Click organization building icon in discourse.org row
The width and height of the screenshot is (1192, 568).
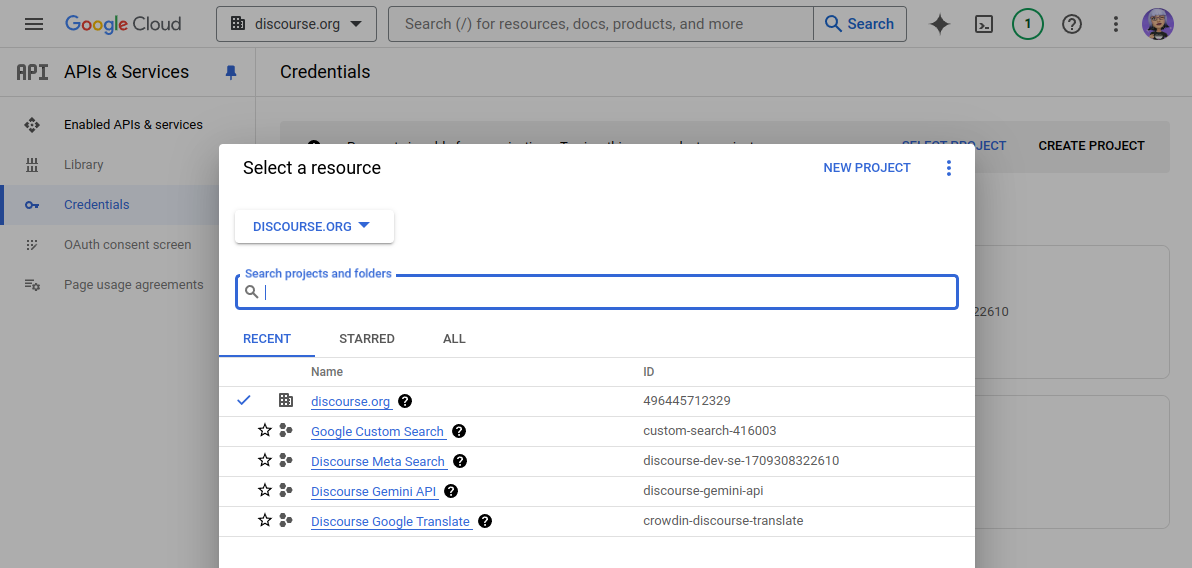[286, 400]
